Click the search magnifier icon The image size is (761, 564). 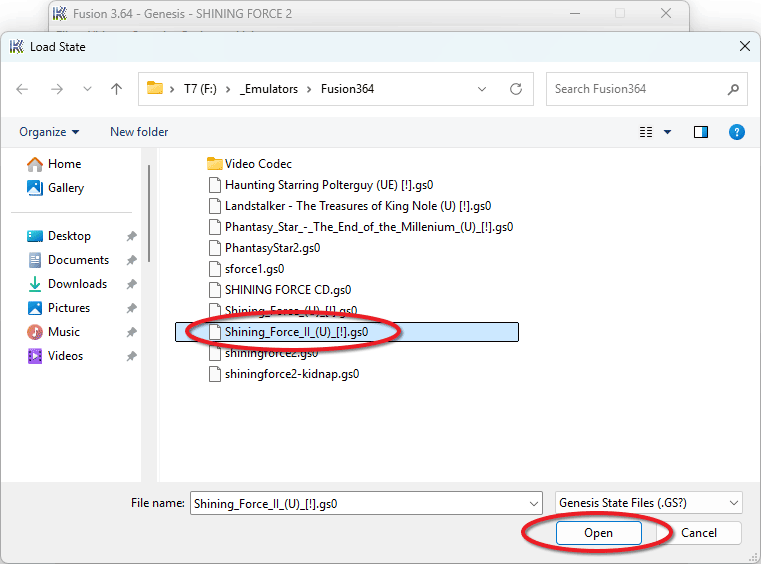(x=733, y=89)
